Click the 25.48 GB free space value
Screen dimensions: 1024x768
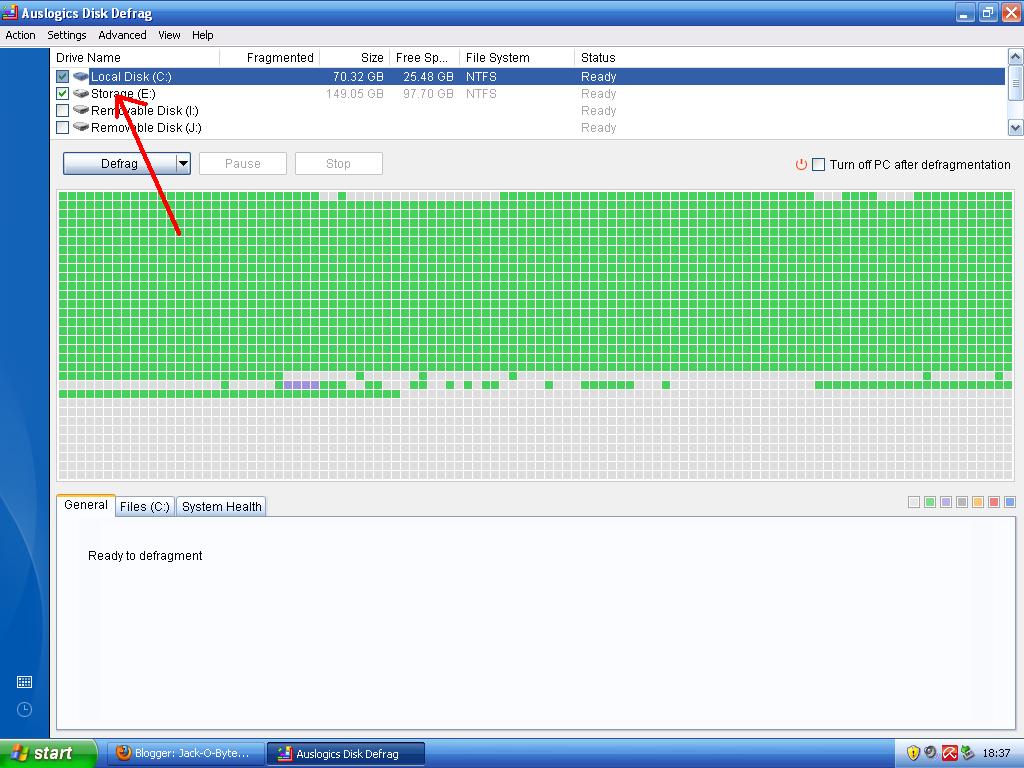[428, 76]
